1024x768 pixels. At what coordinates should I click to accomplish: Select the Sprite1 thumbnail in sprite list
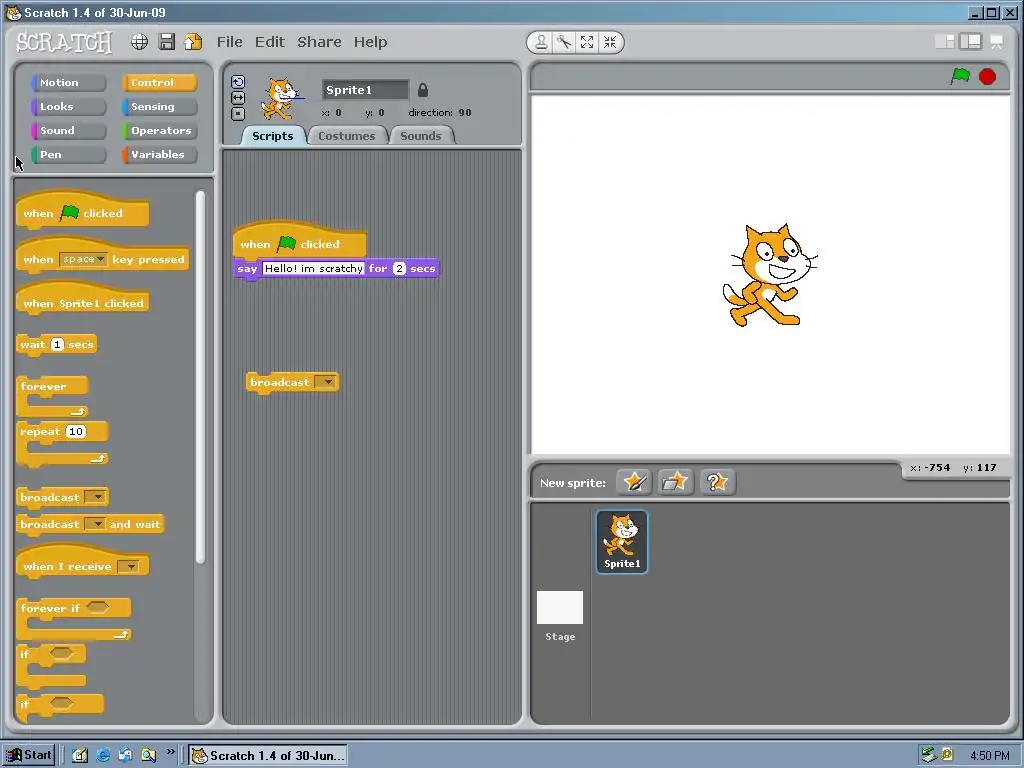(x=622, y=542)
